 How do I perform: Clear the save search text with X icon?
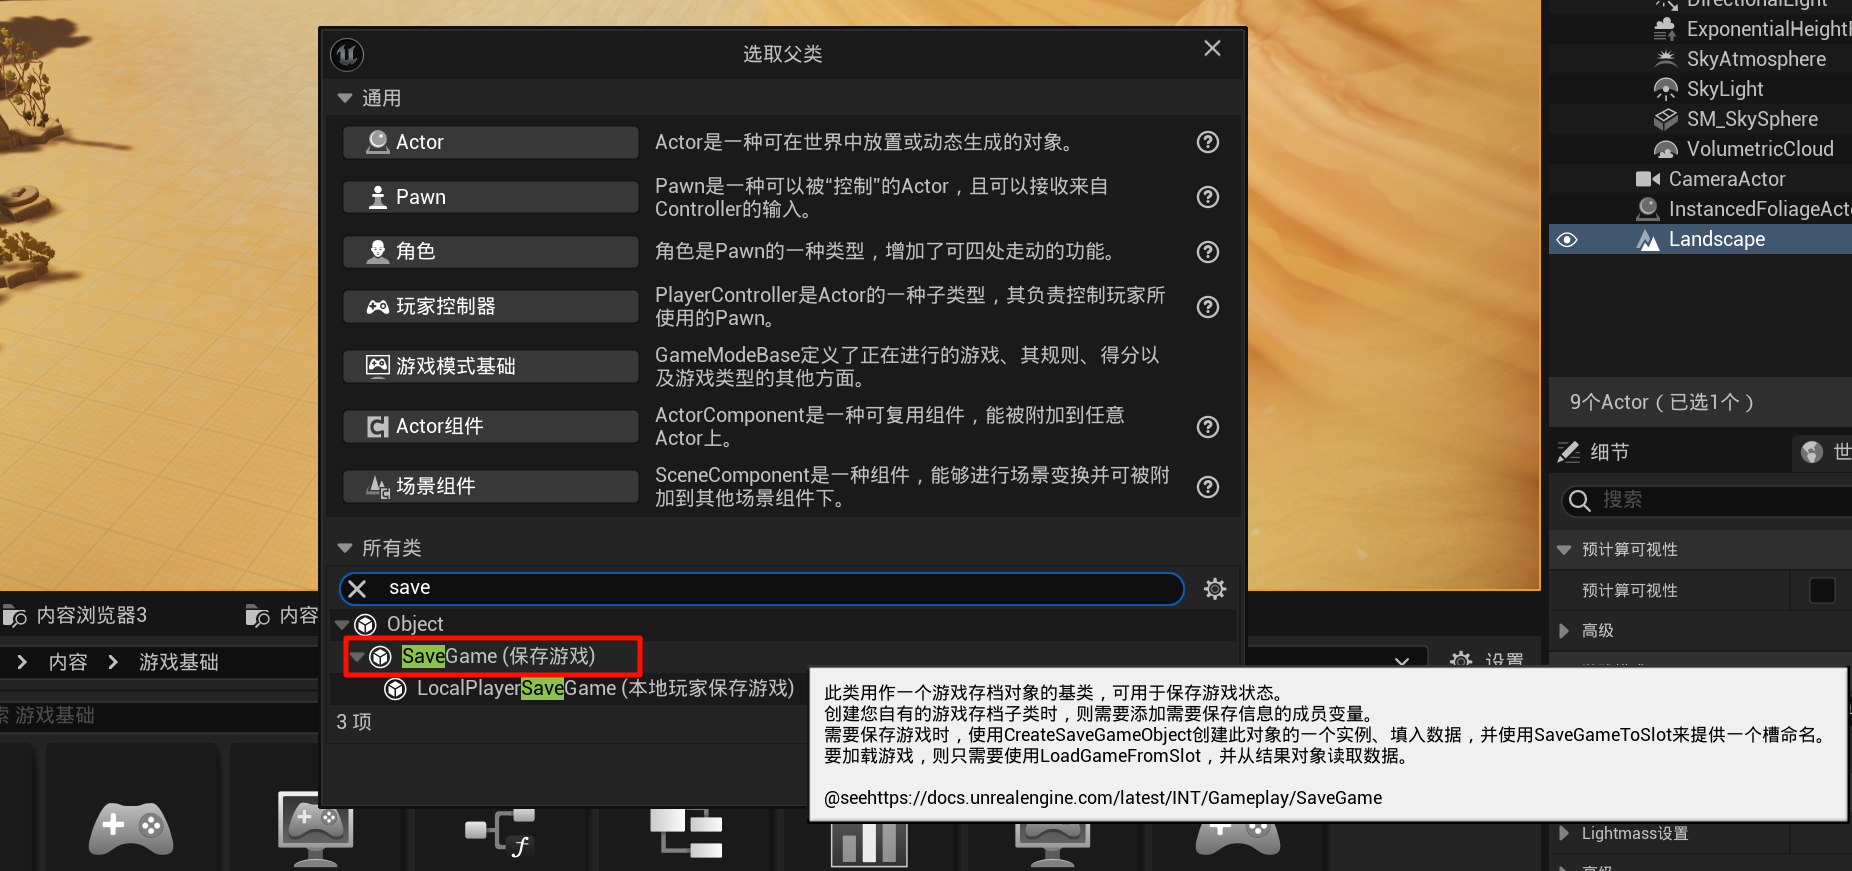coord(358,589)
